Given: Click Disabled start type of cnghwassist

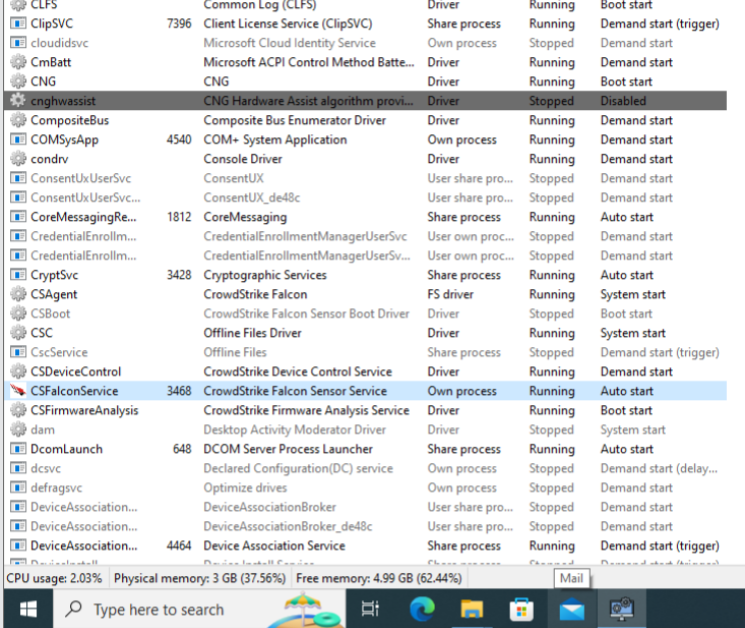Looking at the screenshot, I should 623,101.
